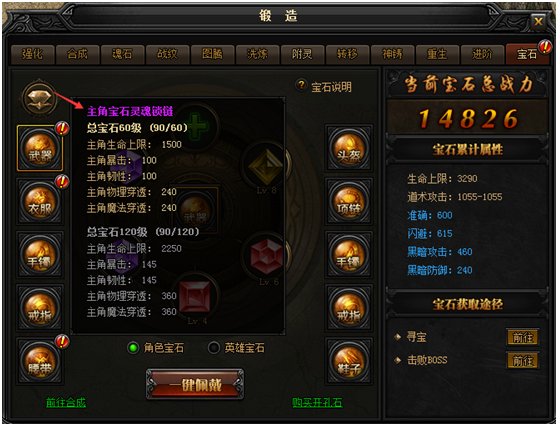Select the 头盔 helmet equipment slot
The image size is (558, 426).
click(x=349, y=148)
